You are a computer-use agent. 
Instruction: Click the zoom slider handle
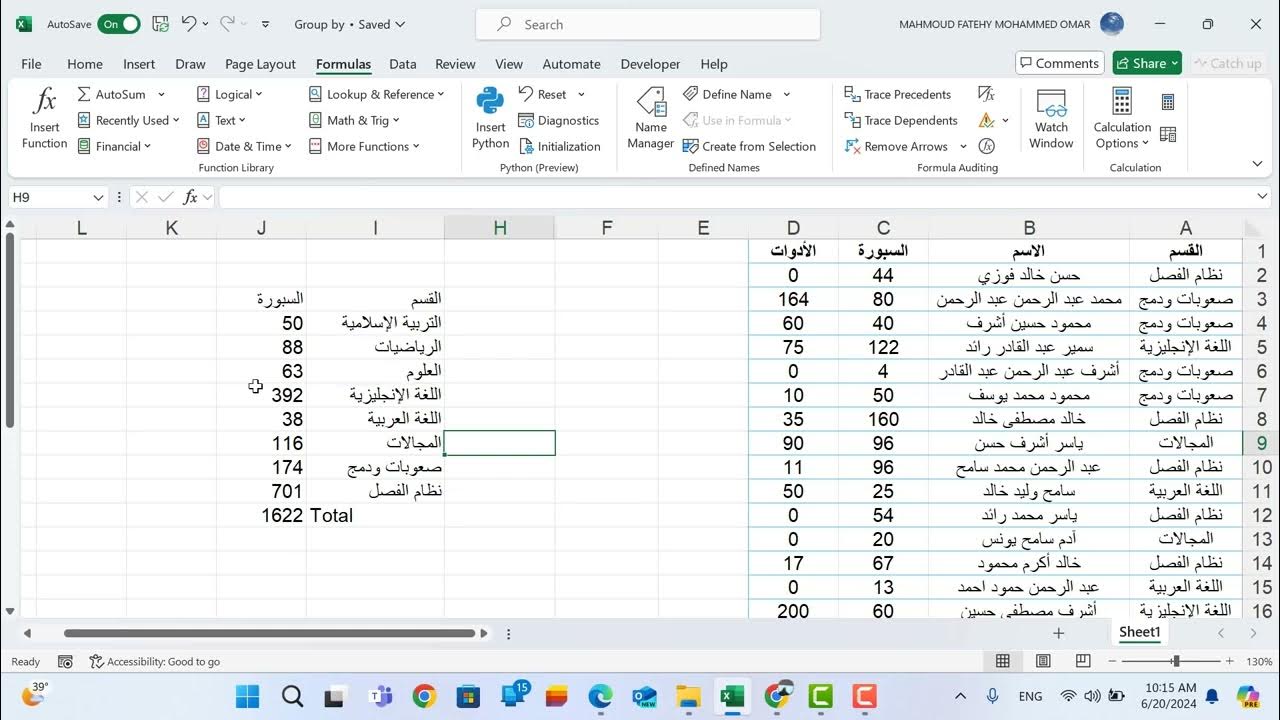pyautogui.click(x=1176, y=661)
